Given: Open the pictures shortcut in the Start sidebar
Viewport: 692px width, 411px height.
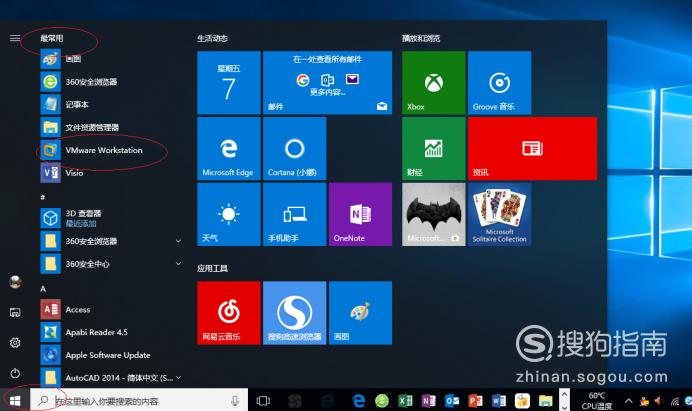Looking at the screenshot, I should pos(15,313).
